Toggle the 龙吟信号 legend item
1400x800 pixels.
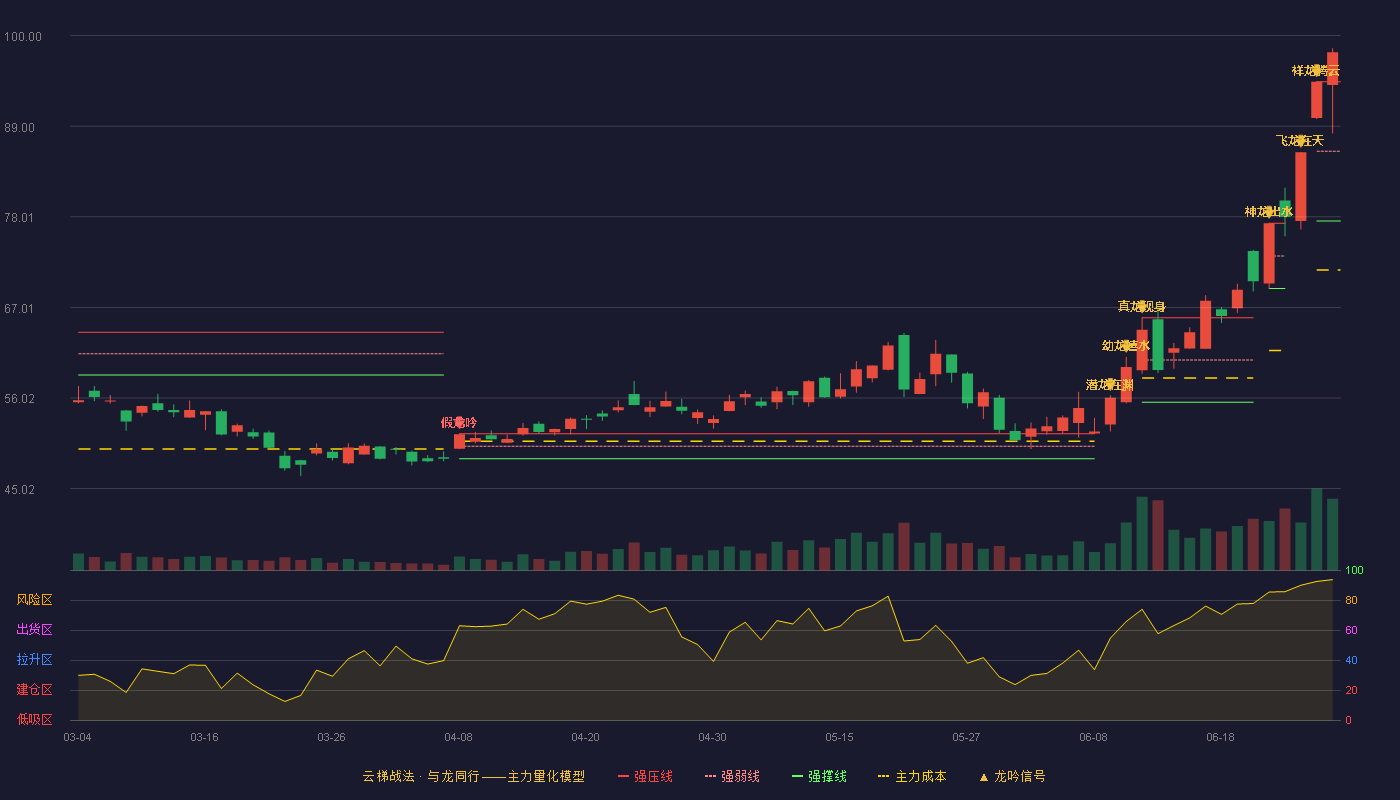point(1011,776)
